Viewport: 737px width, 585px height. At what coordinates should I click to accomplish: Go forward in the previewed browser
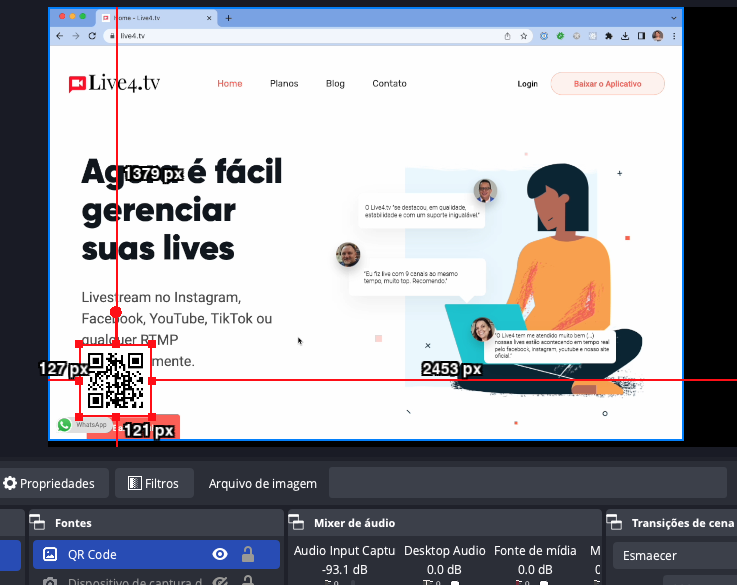tap(76, 36)
